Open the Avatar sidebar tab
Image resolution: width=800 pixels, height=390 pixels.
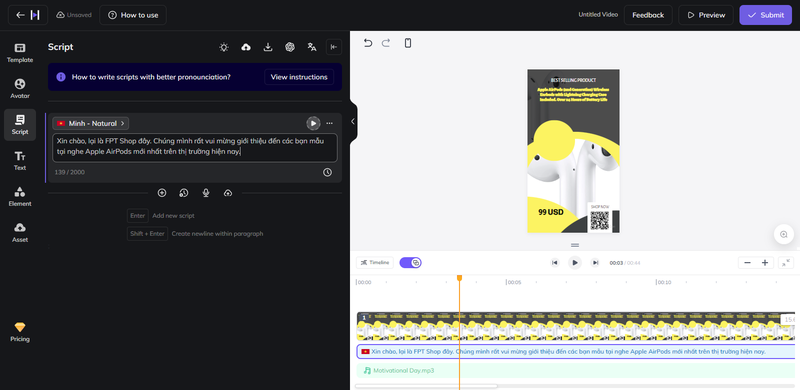(20, 88)
